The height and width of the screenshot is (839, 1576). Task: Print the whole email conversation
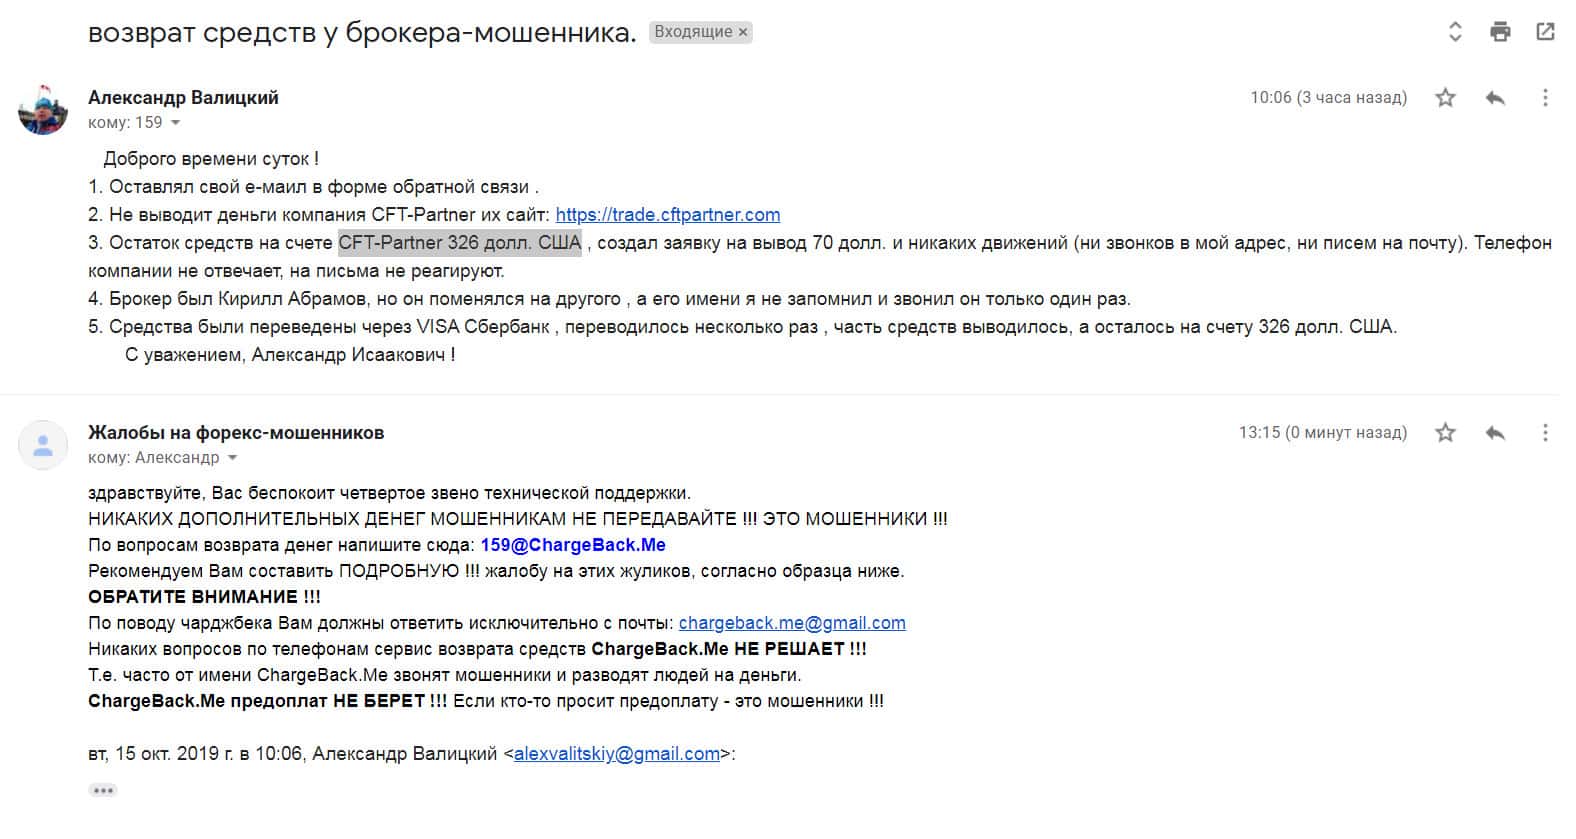click(x=1500, y=32)
